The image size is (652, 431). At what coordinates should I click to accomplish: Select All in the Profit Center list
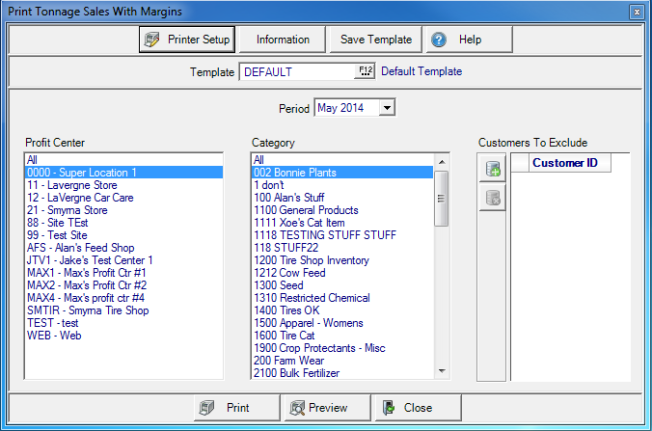coord(32,160)
